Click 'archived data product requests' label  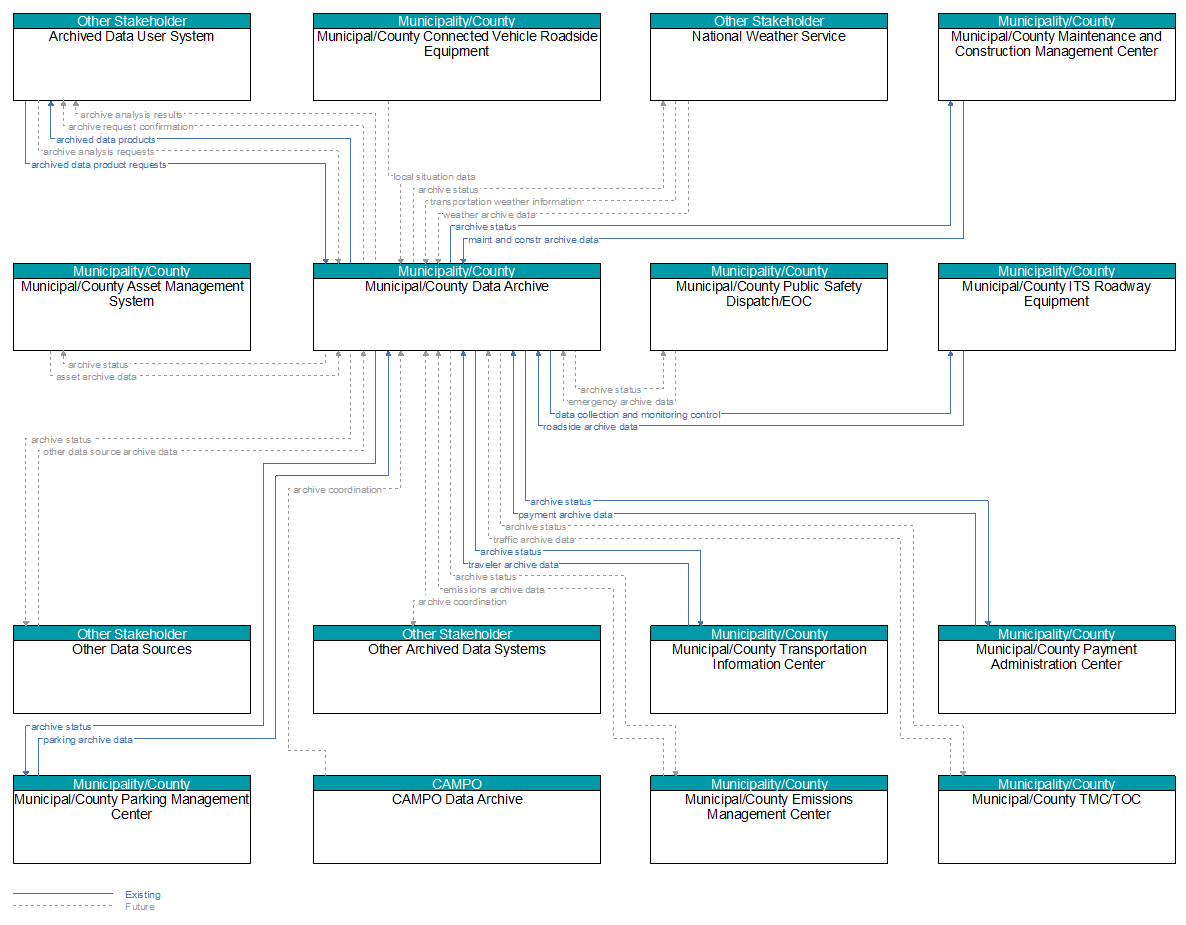pos(98,165)
